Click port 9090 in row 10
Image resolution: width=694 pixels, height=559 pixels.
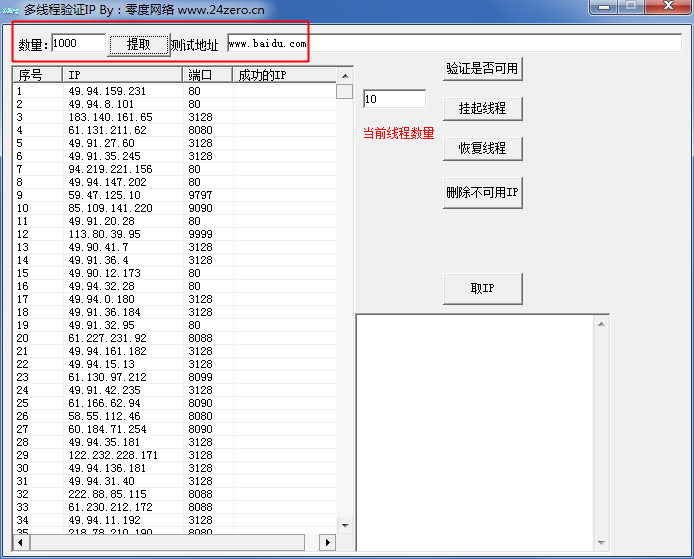200,208
